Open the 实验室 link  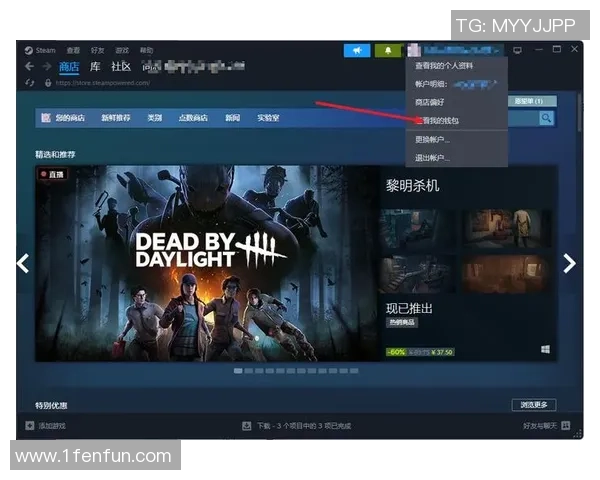tap(268, 118)
